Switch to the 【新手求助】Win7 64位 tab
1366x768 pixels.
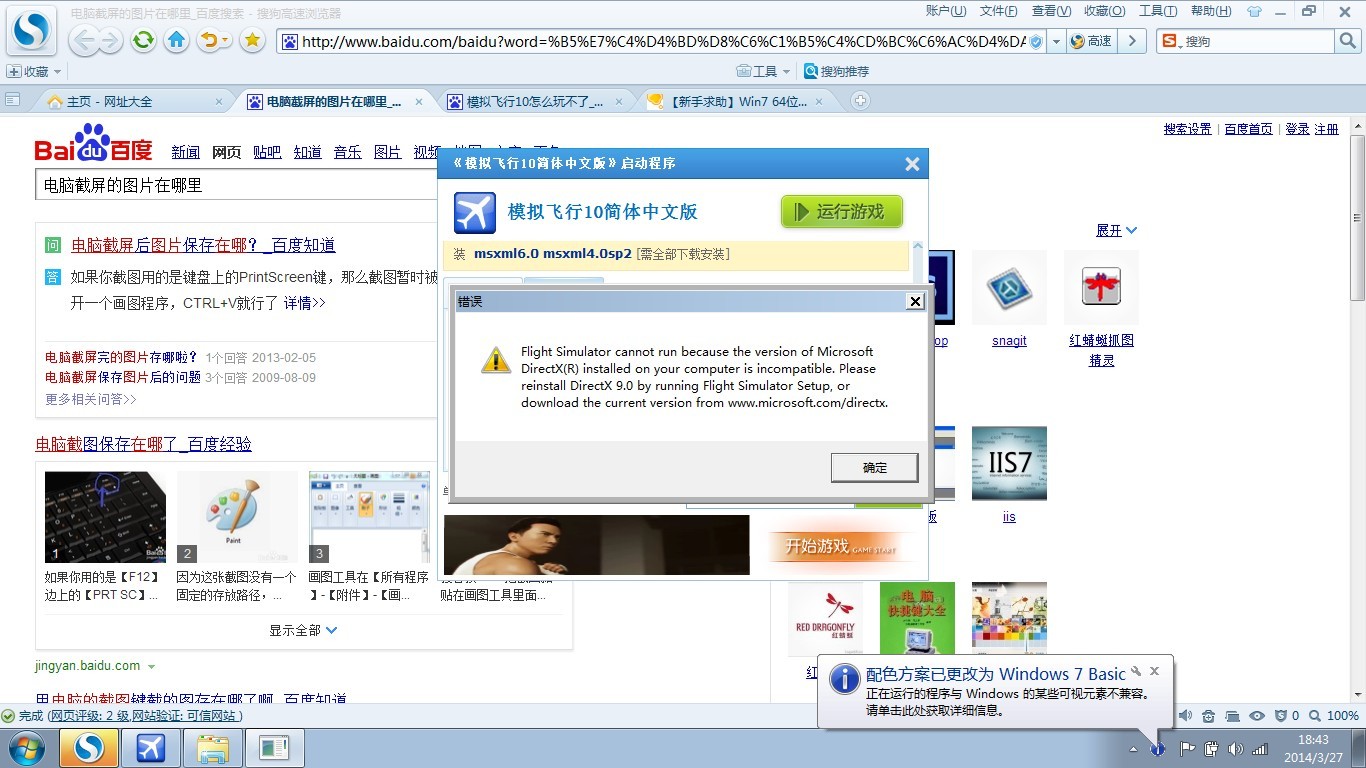click(x=739, y=102)
